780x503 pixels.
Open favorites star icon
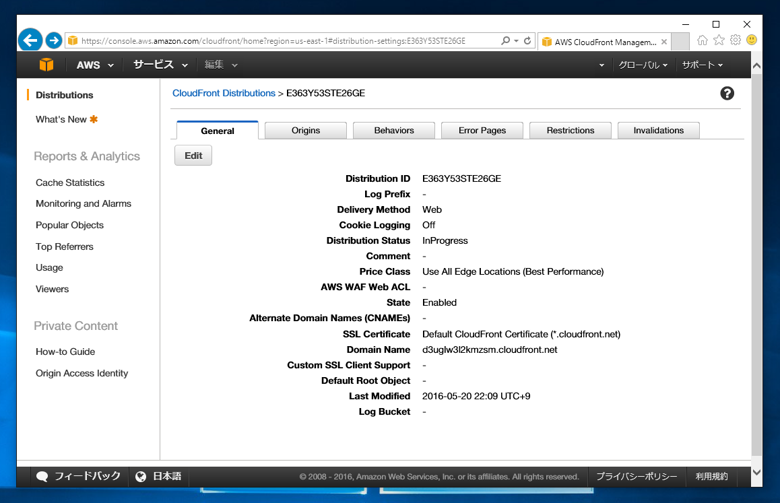[719, 40]
